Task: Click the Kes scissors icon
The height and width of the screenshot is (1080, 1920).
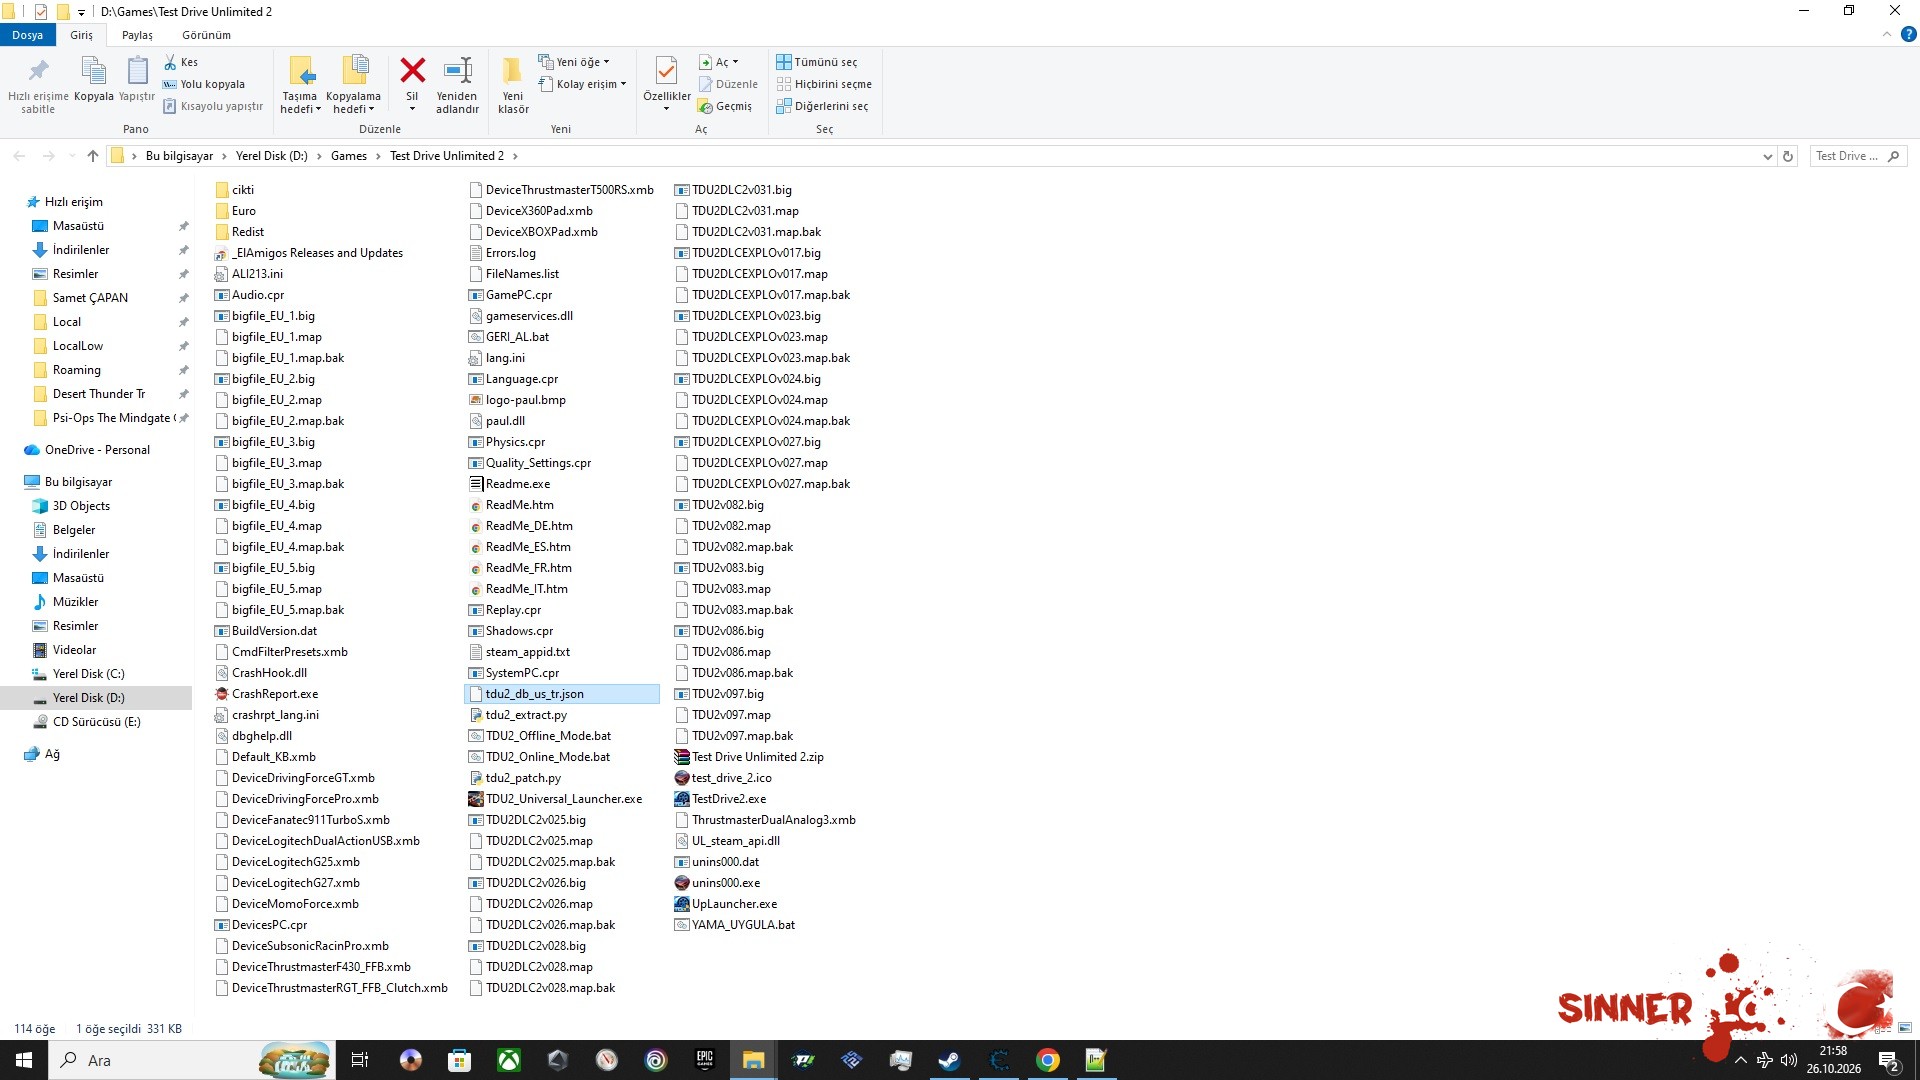Action: point(170,62)
